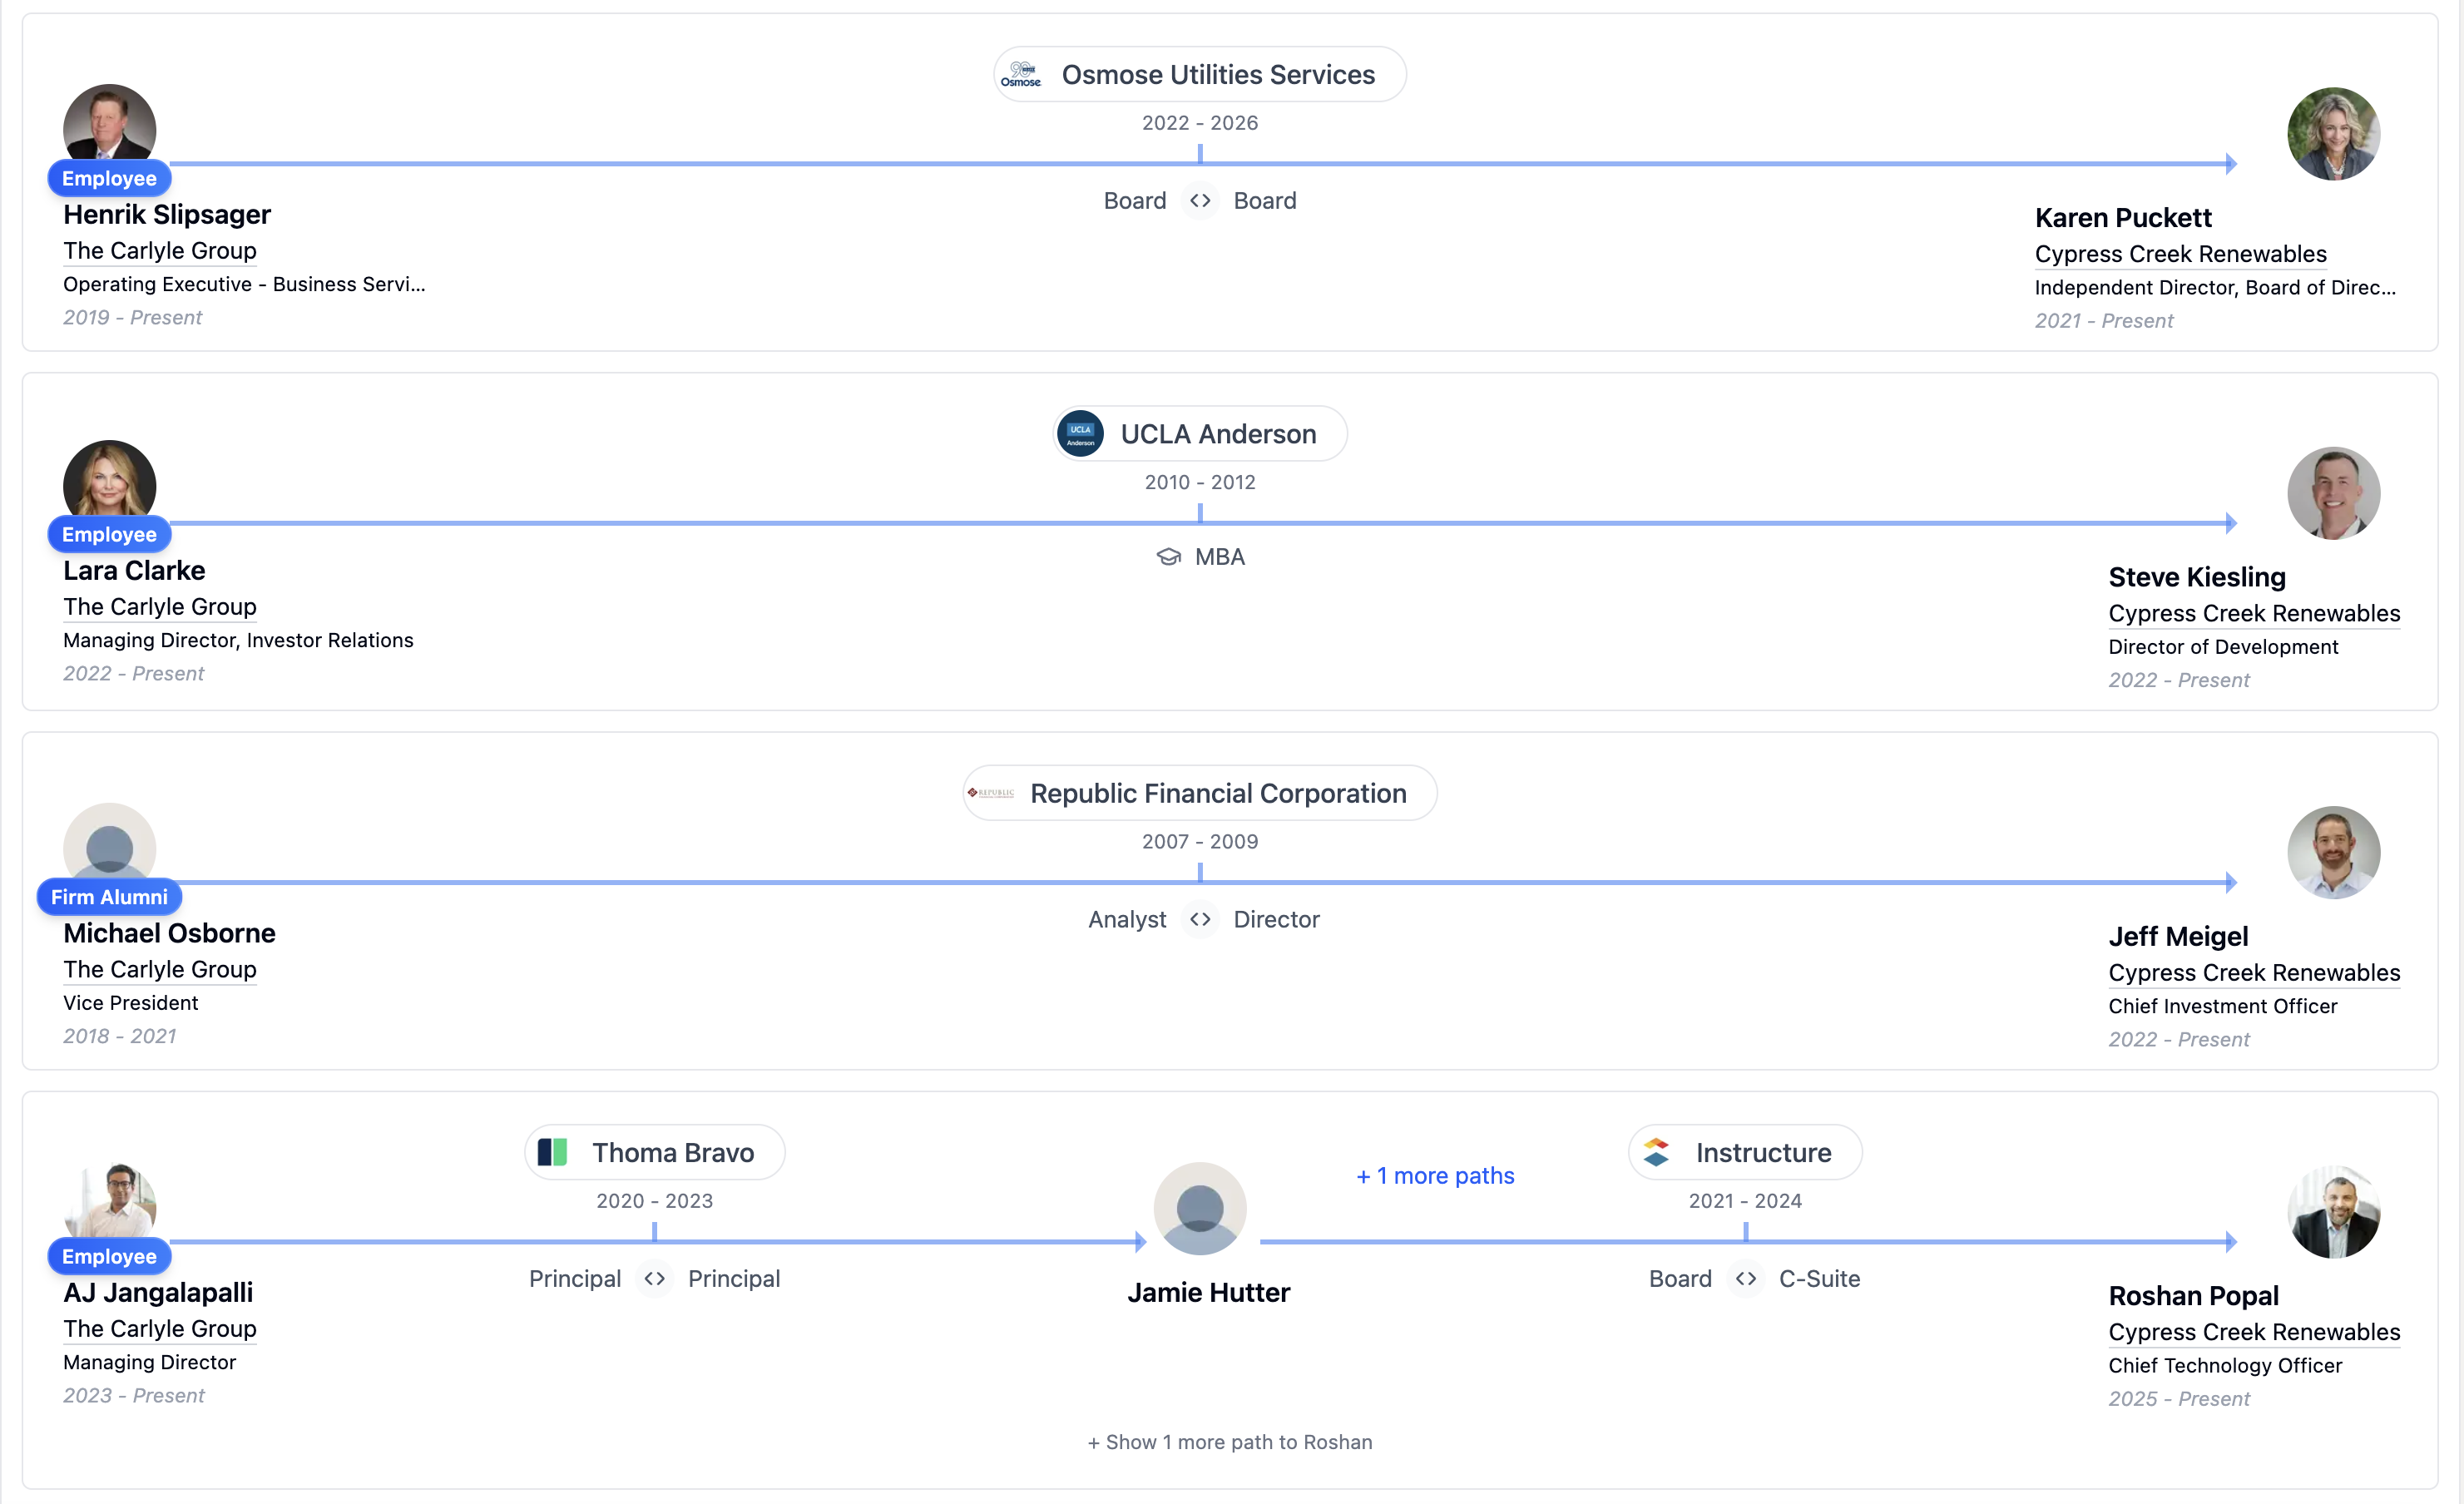Image resolution: width=2464 pixels, height=1504 pixels.
Task: Click the MBA graduation cap icon
Action: pos(1168,557)
